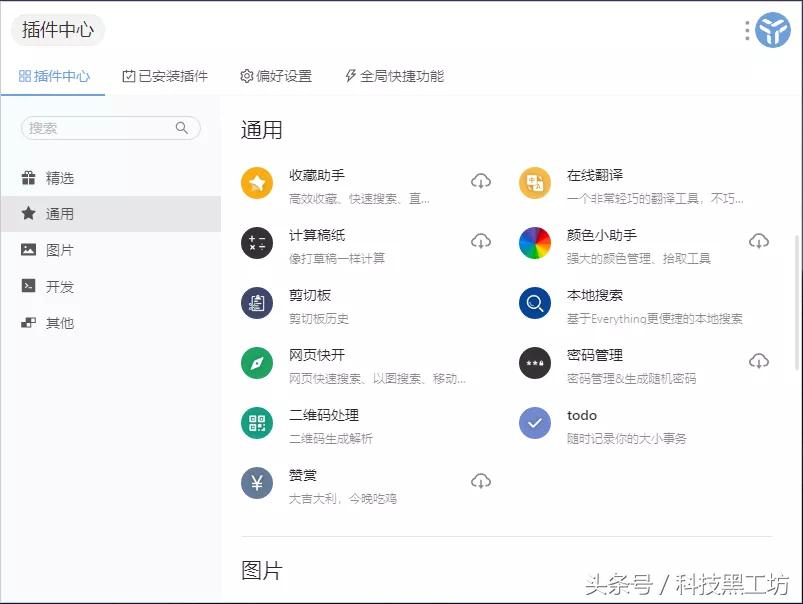Click the 剪切板 clipboard plugin icon
803x604 pixels.
(x=257, y=305)
